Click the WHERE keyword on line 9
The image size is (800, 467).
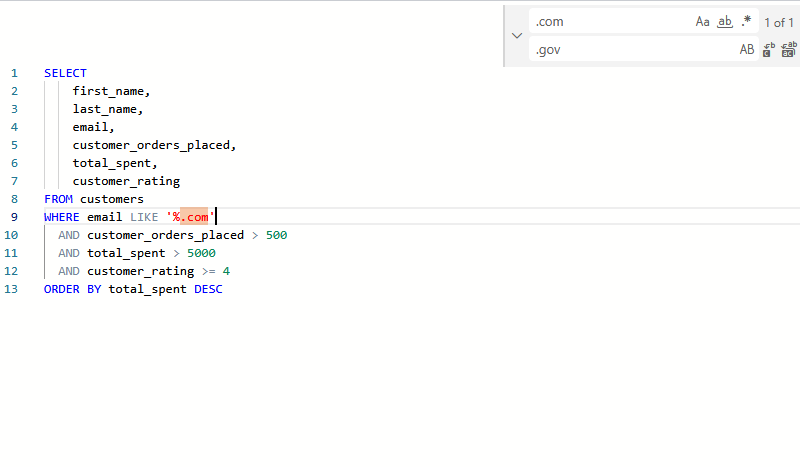pyautogui.click(x=62, y=217)
